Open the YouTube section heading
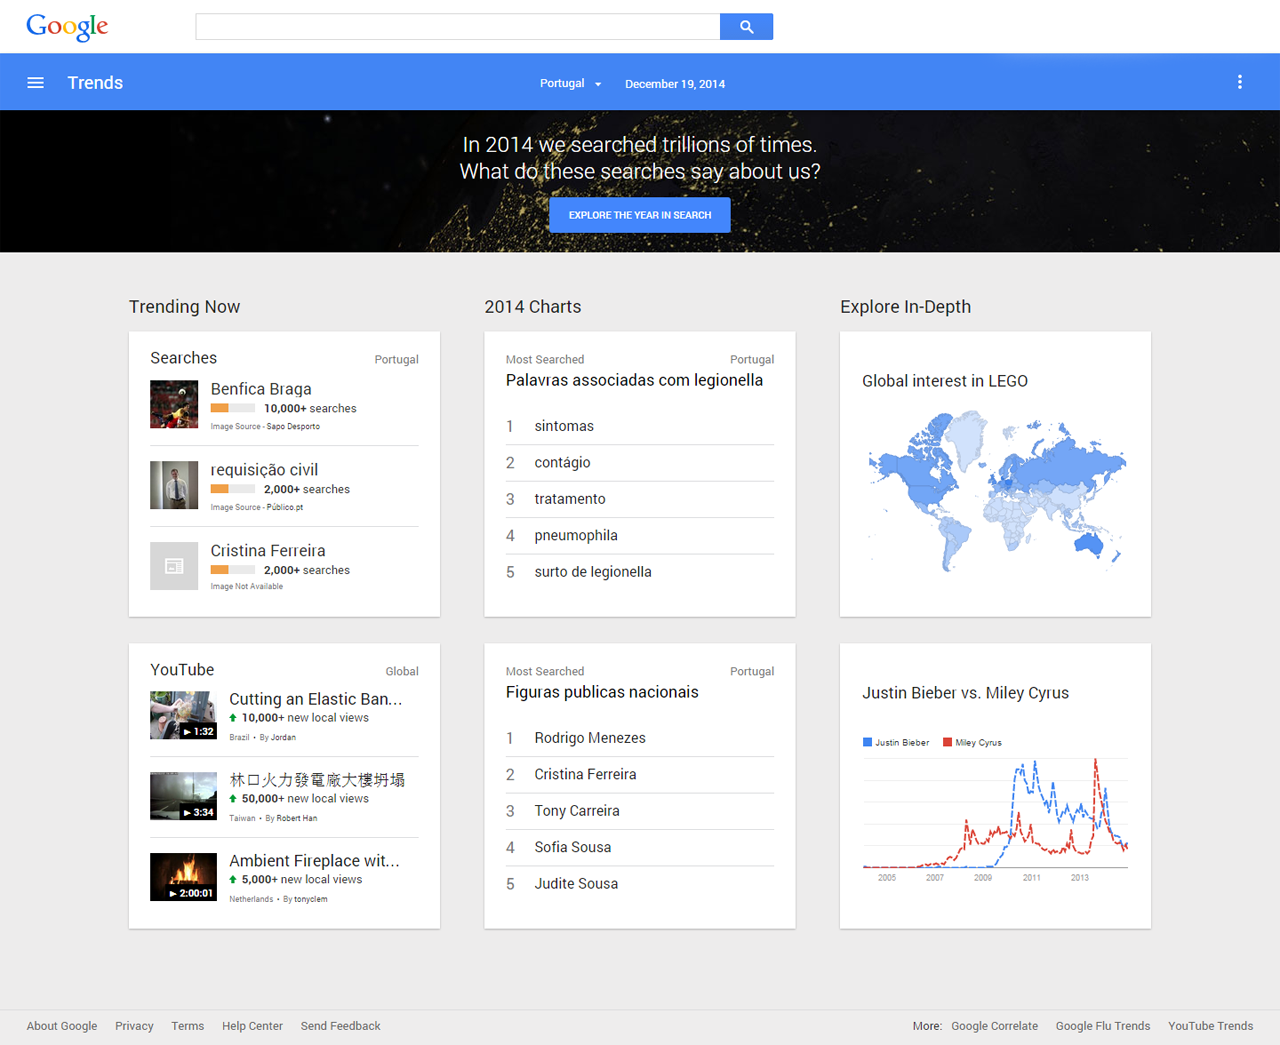This screenshot has width=1280, height=1045. [x=182, y=670]
